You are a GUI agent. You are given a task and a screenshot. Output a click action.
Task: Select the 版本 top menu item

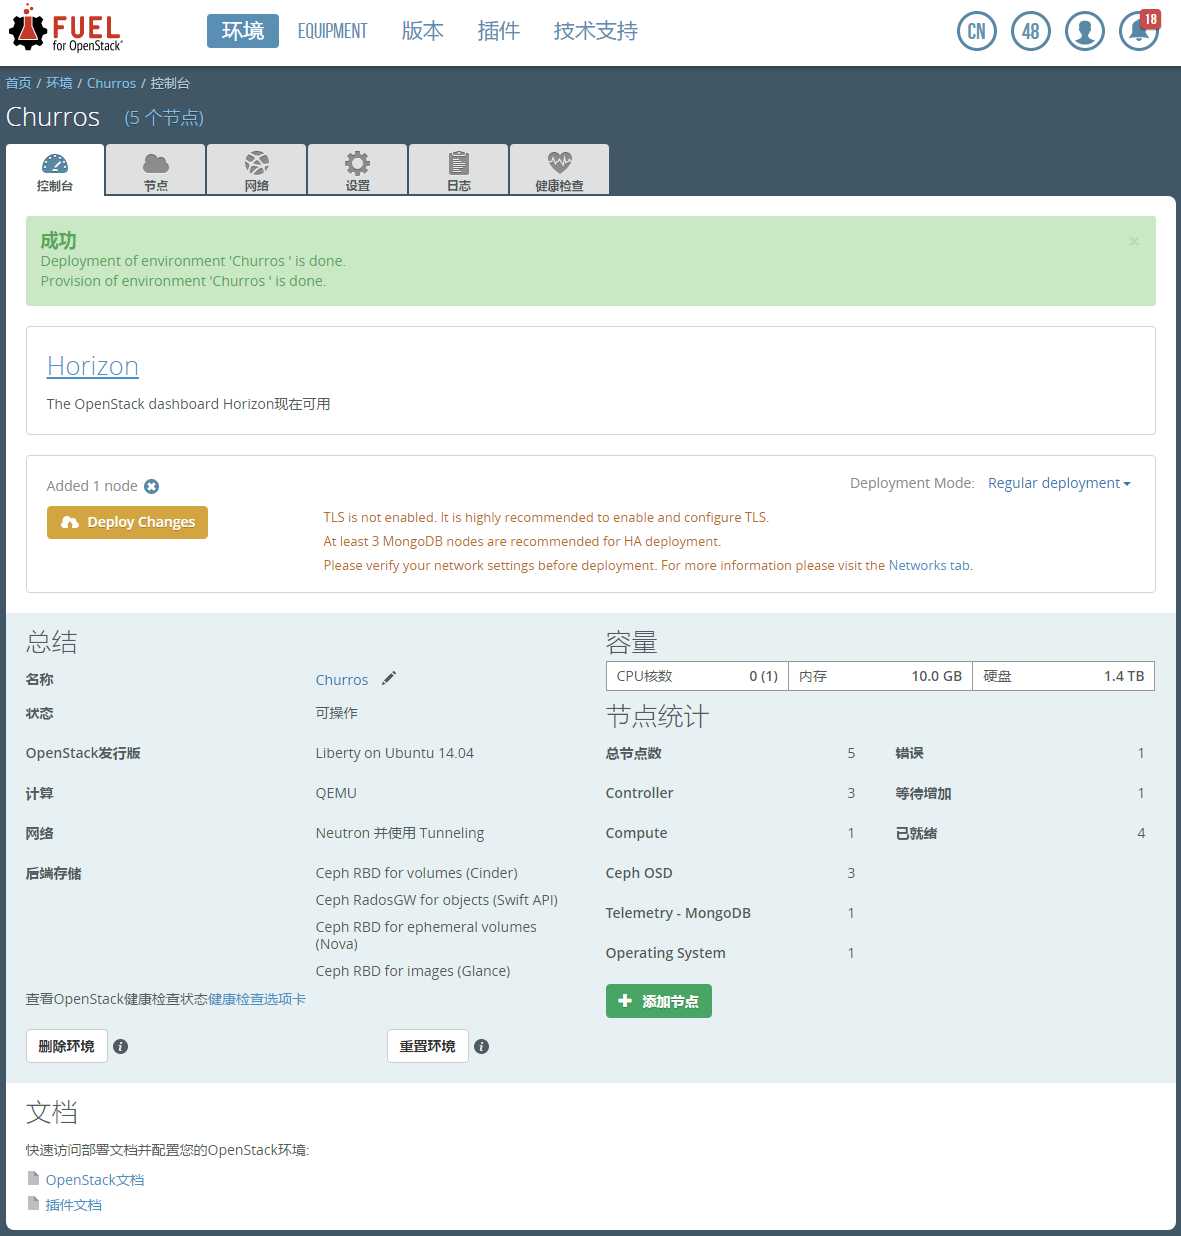click(423, 31)
